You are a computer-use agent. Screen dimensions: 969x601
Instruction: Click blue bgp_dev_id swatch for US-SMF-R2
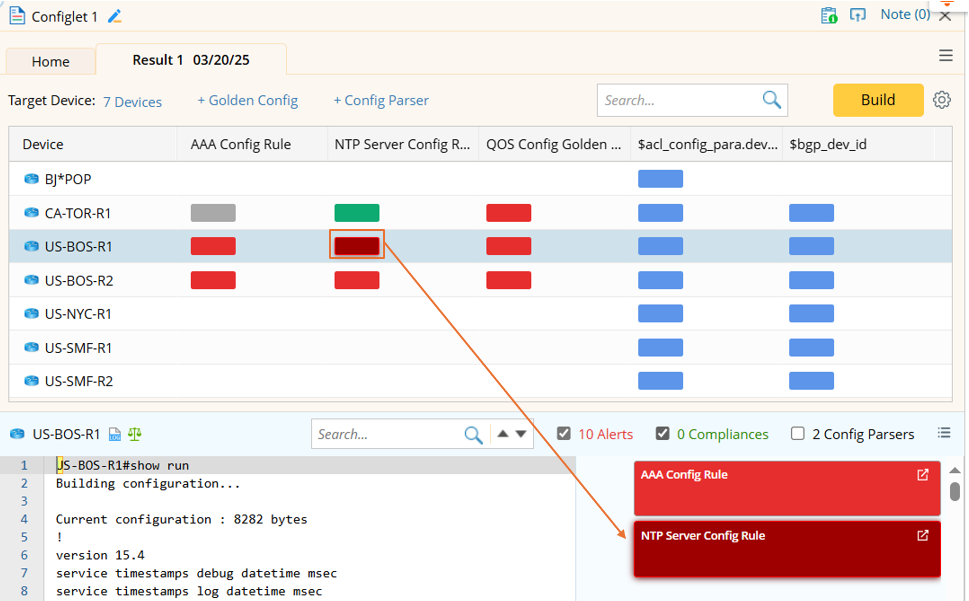pyautogui.click(x=811, y=381)
